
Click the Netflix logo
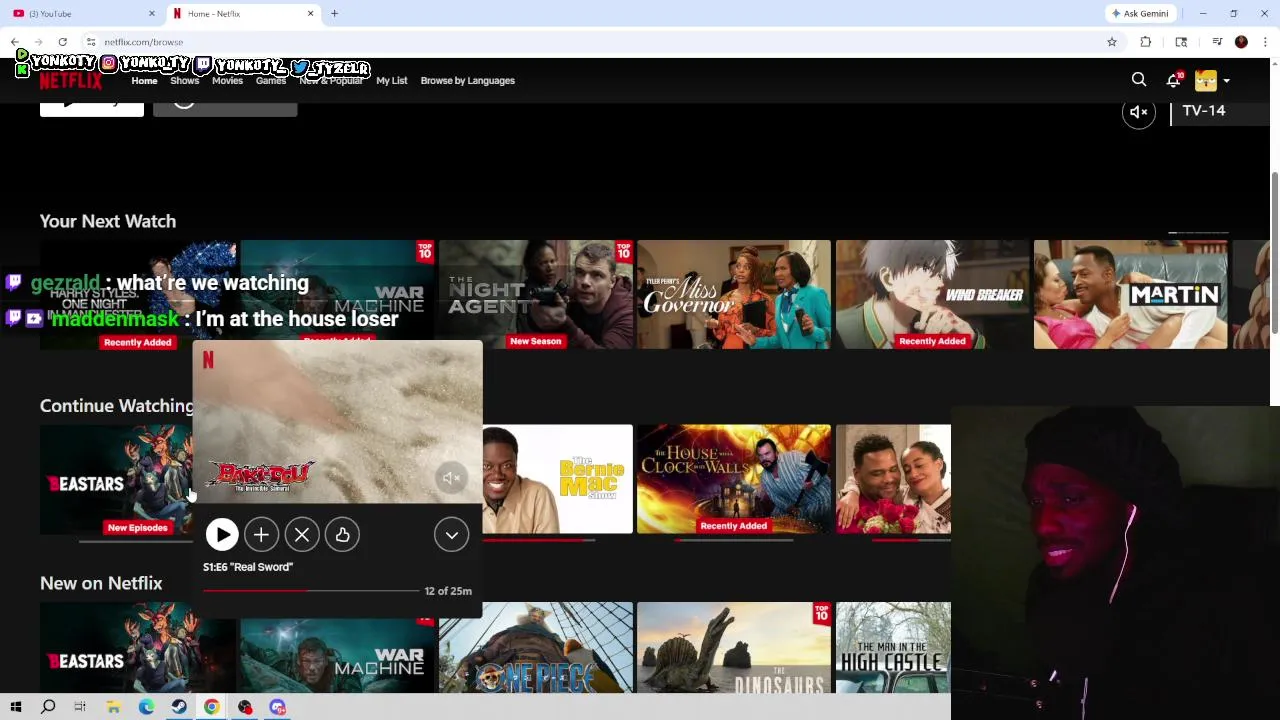point(71,81)
